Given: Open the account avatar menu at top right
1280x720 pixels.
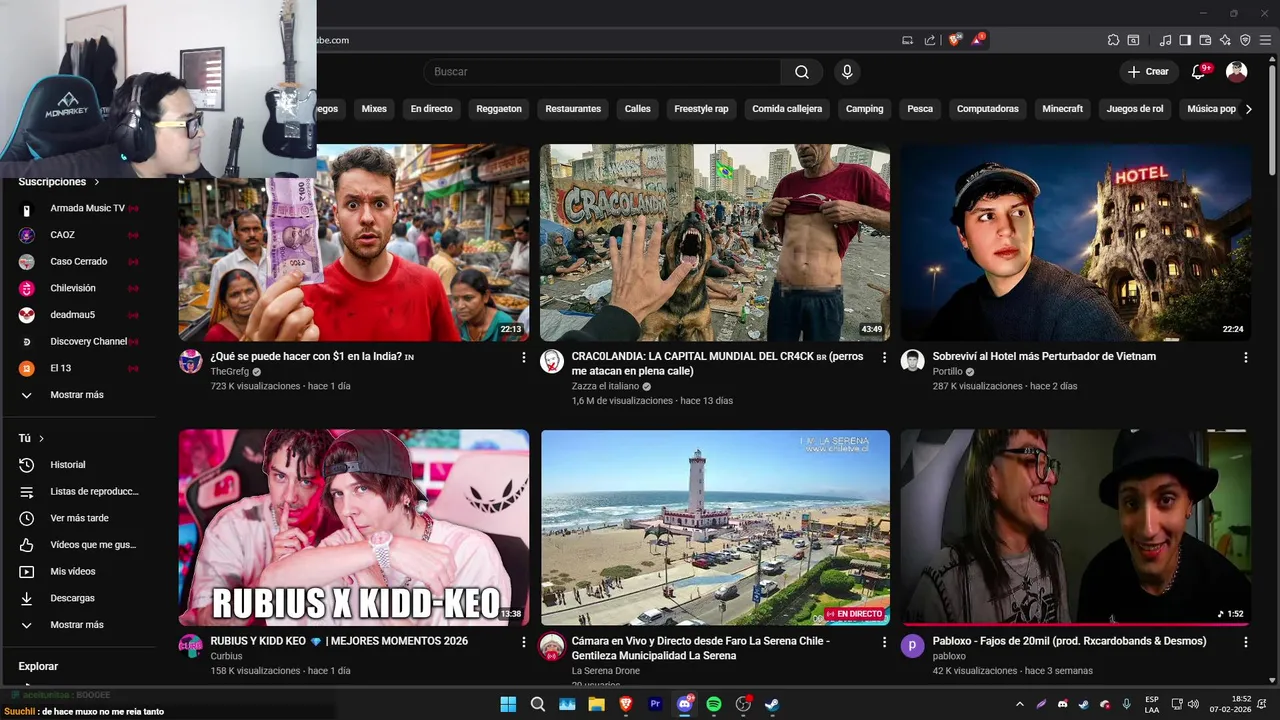Looking at the screenshot, I should 1237,72.
